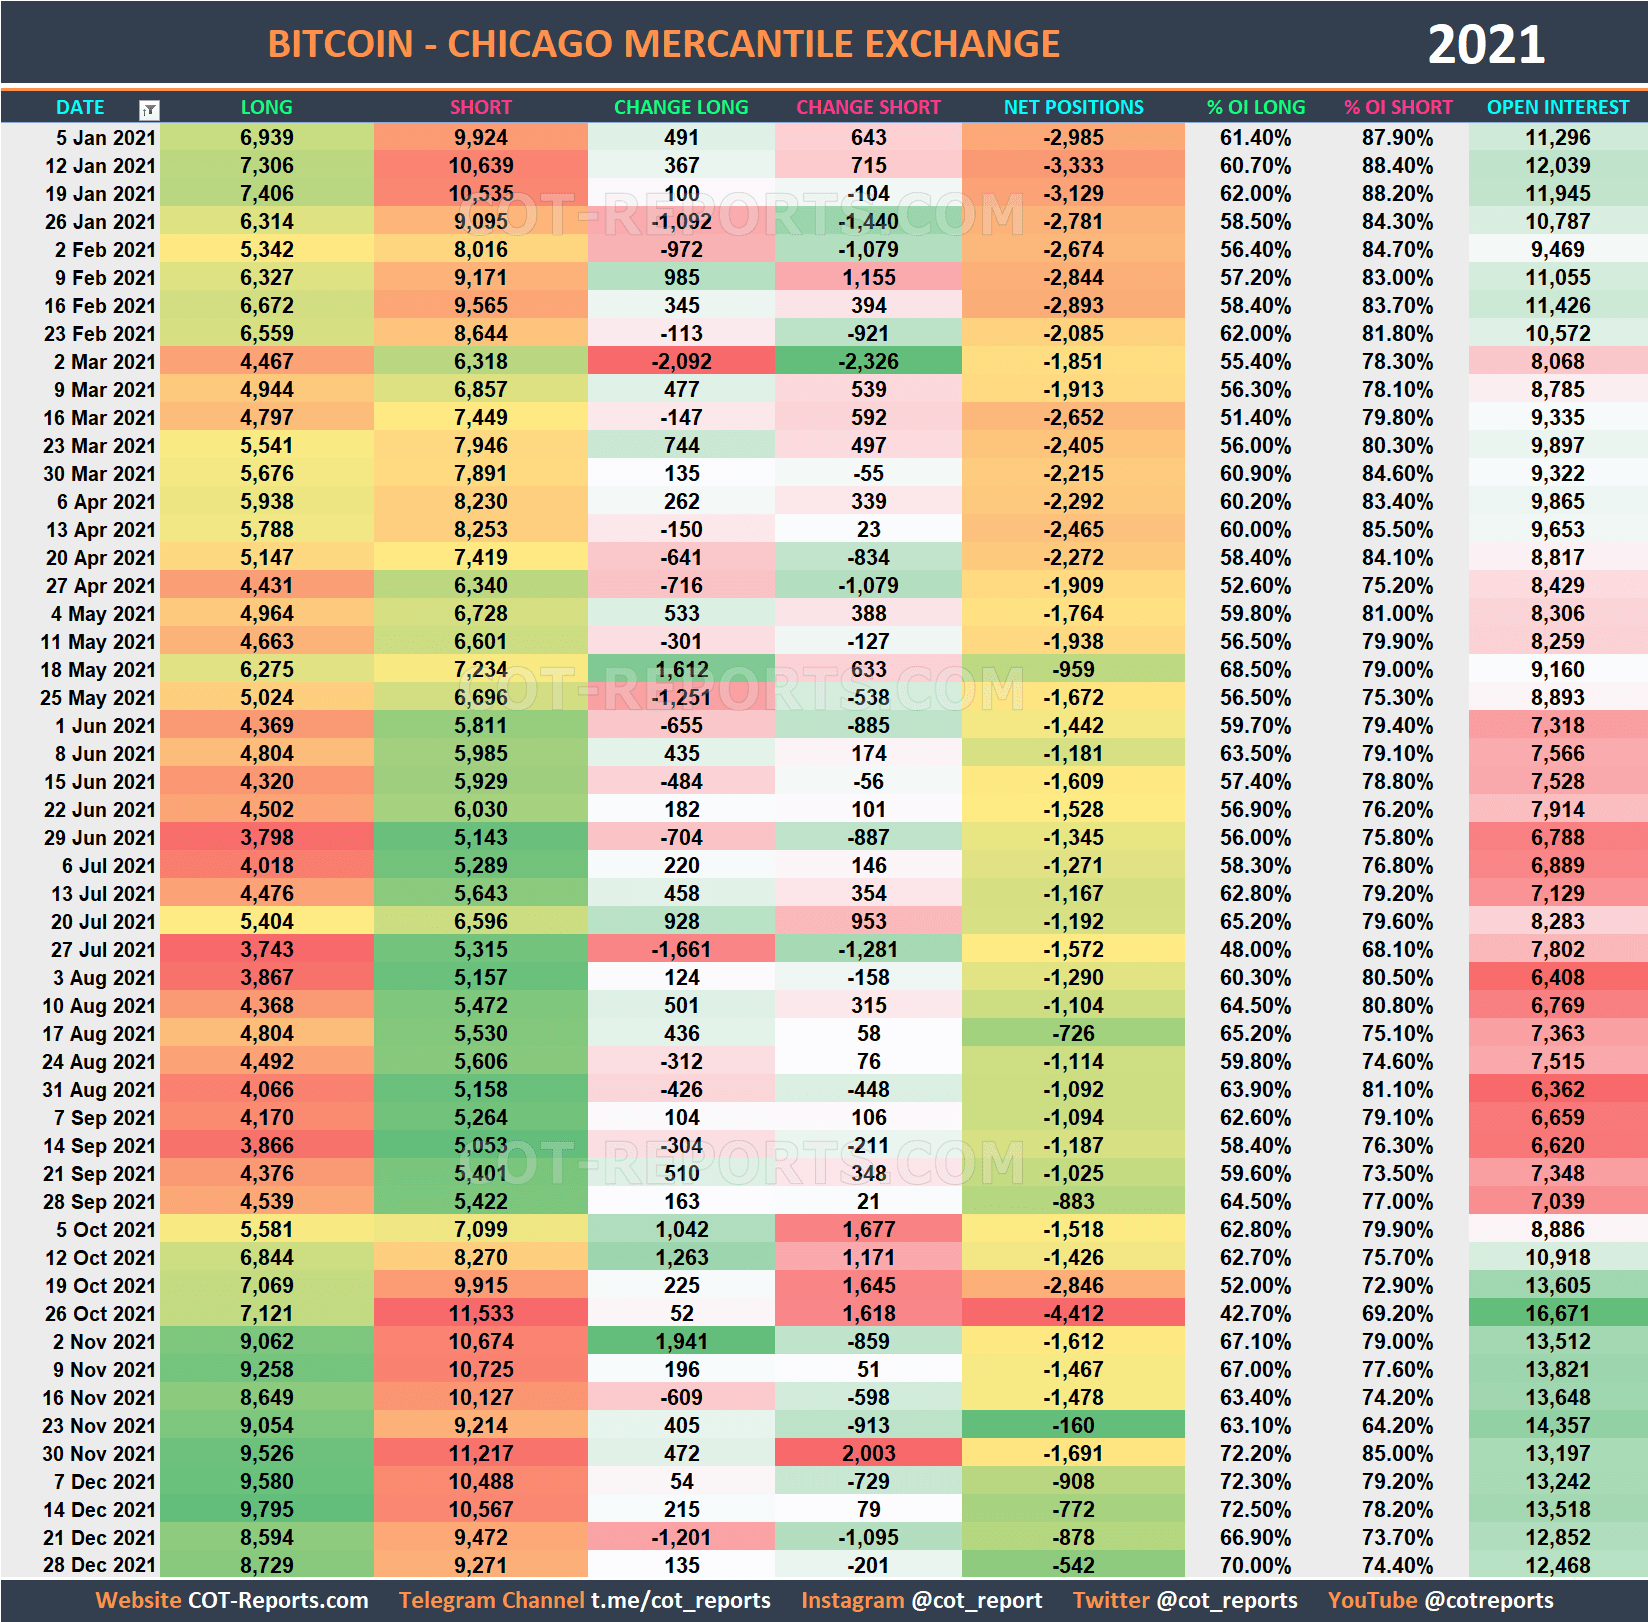
Task: Click the CHANGE SHORT column header
Action: point(867,107)
